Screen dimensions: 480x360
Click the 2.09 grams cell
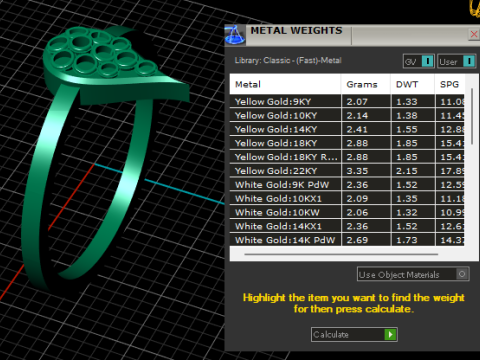click(366, 198)
